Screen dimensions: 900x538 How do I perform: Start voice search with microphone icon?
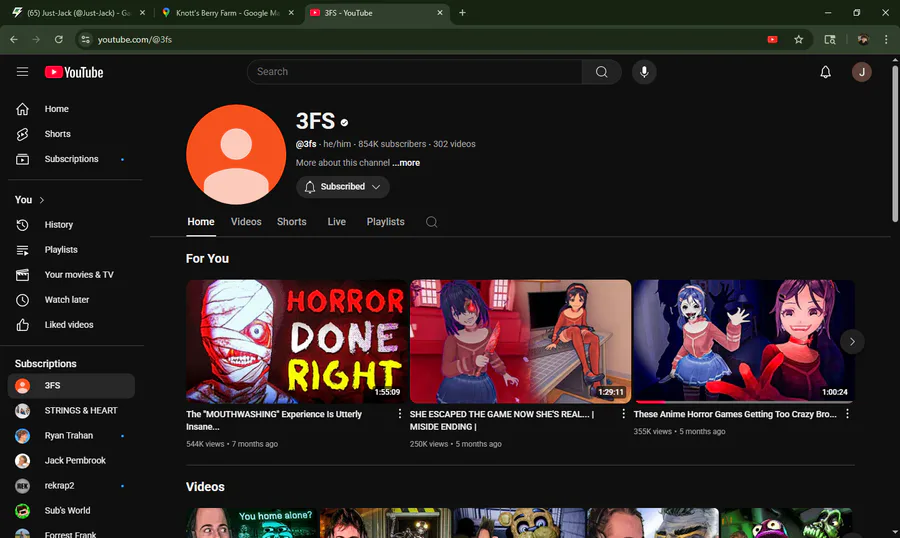(644, 72)
